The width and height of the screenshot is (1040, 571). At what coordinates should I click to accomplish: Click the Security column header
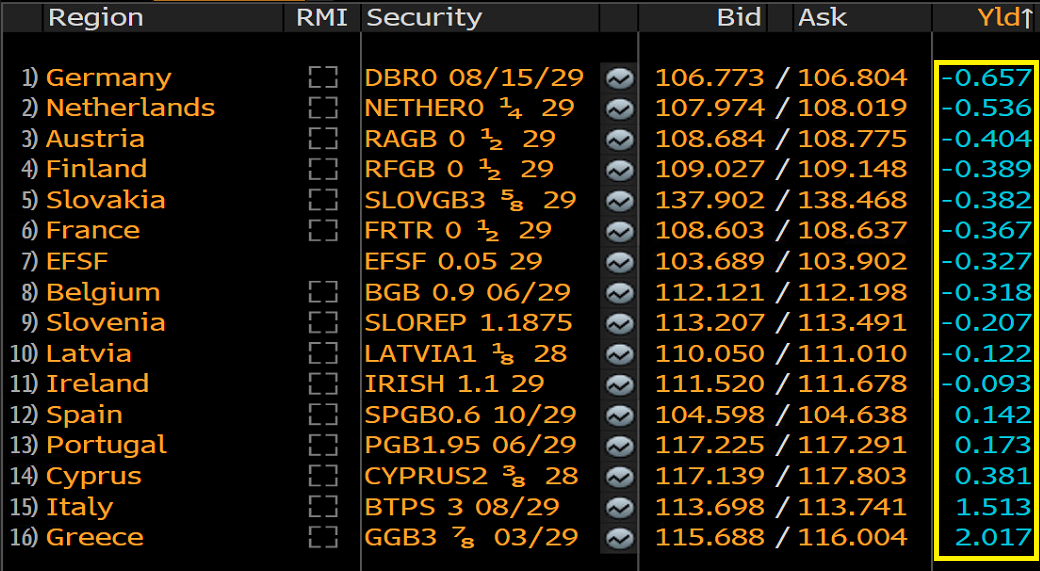(424, 17)
